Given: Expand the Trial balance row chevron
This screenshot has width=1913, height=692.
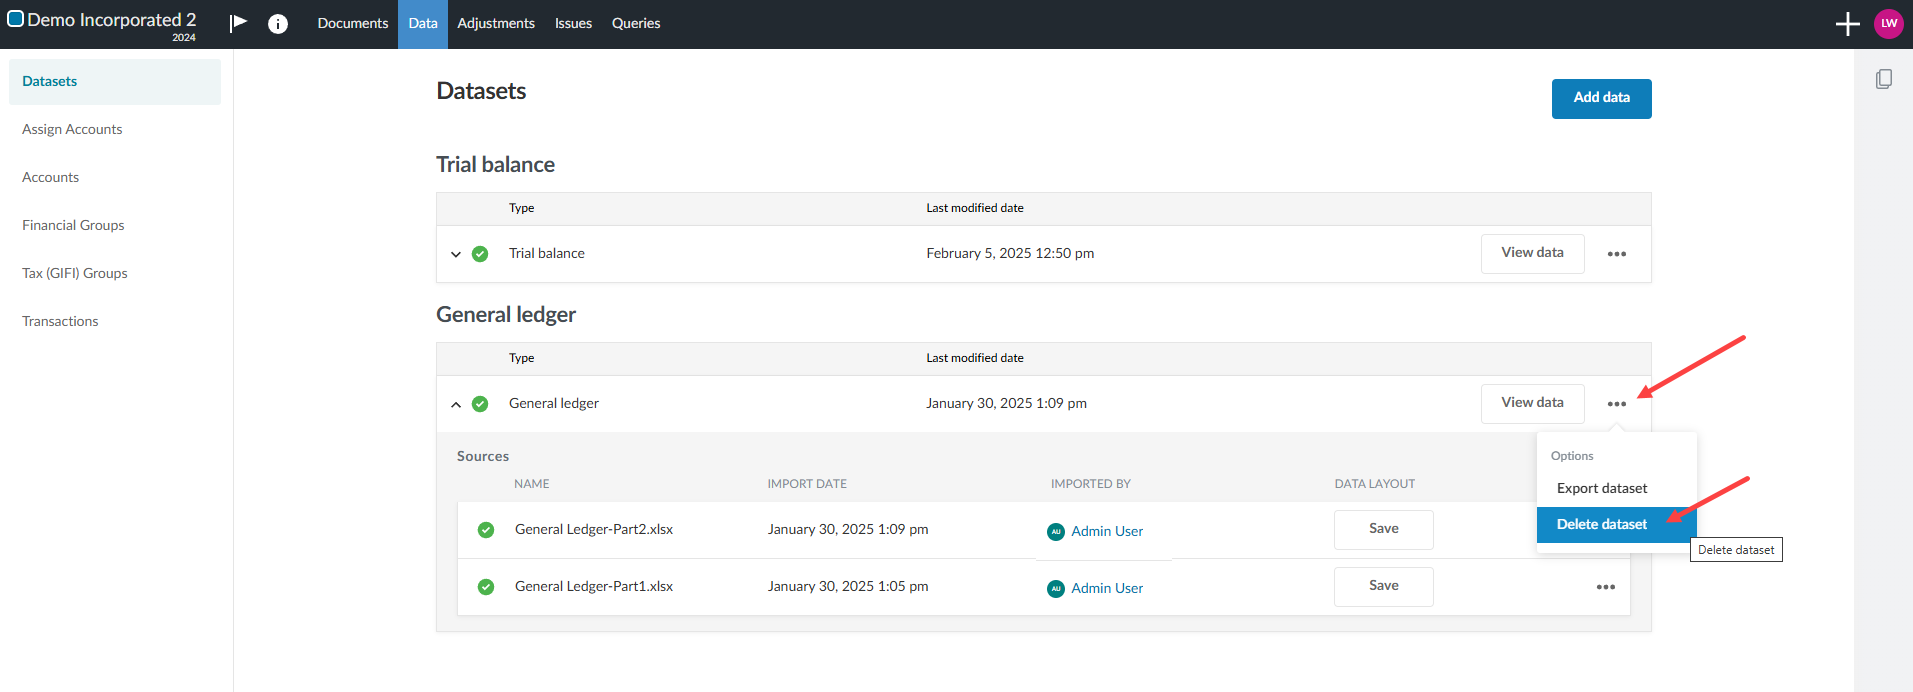Looking at the screenshot, I should (x=456, y=254).
